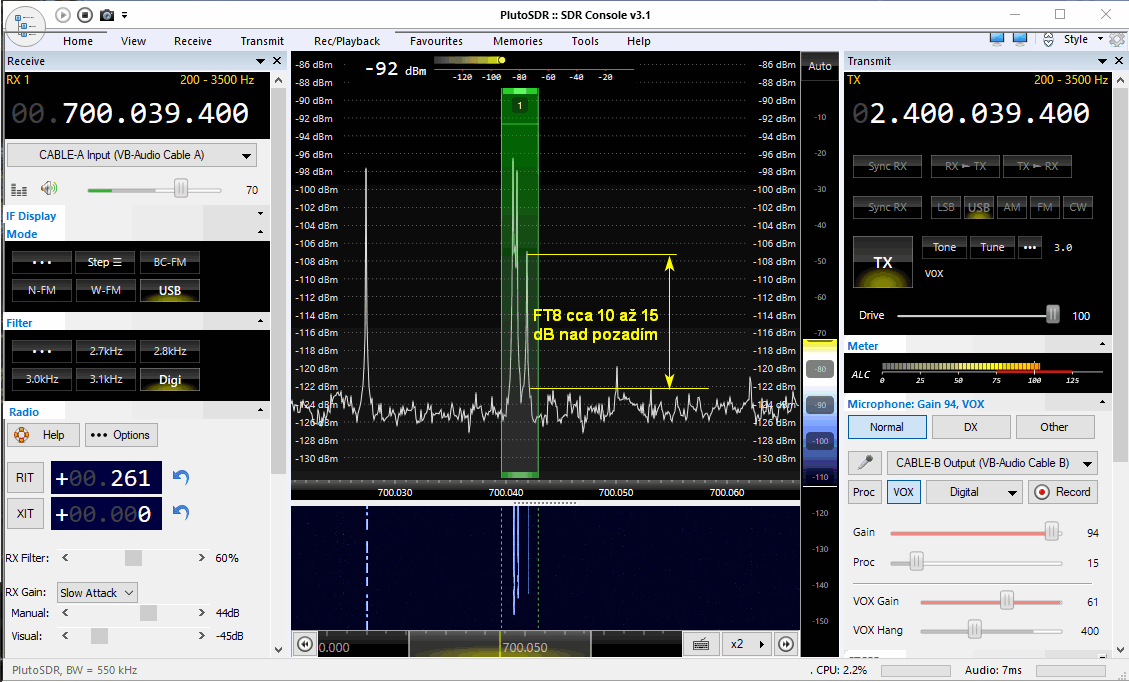Image resolution: width=1129 pixels, height=682 pixels.
Task: Reset XIT value with undo arrow
Action: (181, 513)
